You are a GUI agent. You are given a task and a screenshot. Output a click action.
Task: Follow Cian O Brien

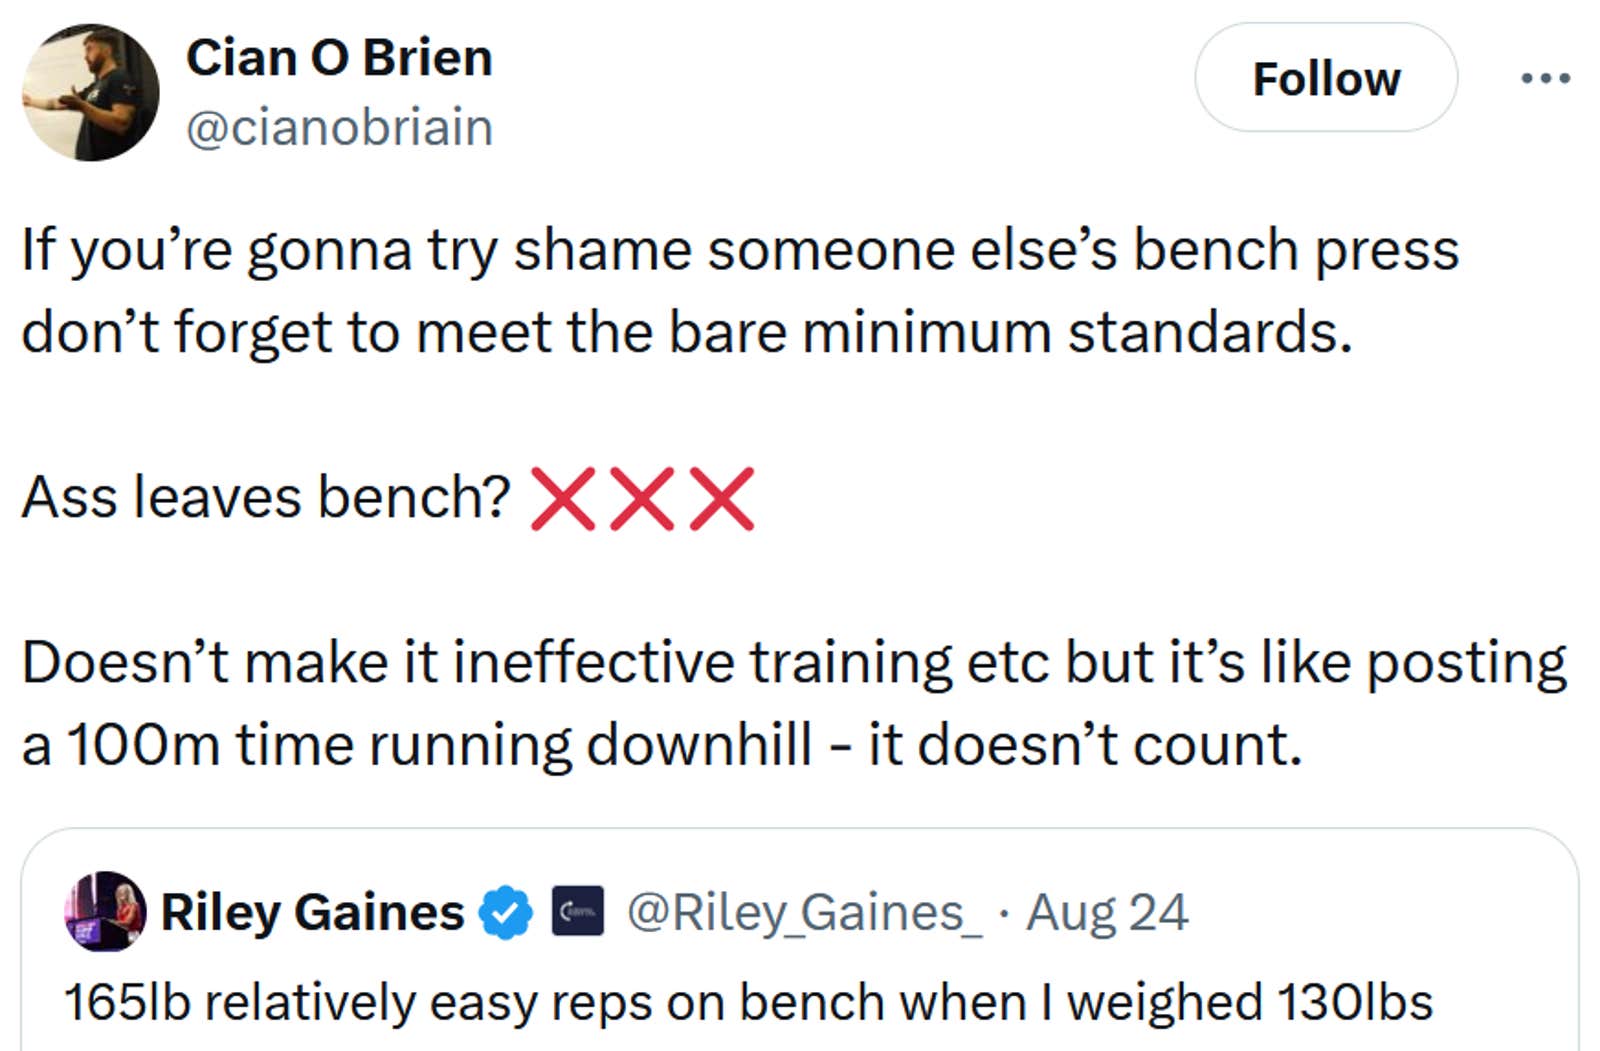click(1327, 79)
